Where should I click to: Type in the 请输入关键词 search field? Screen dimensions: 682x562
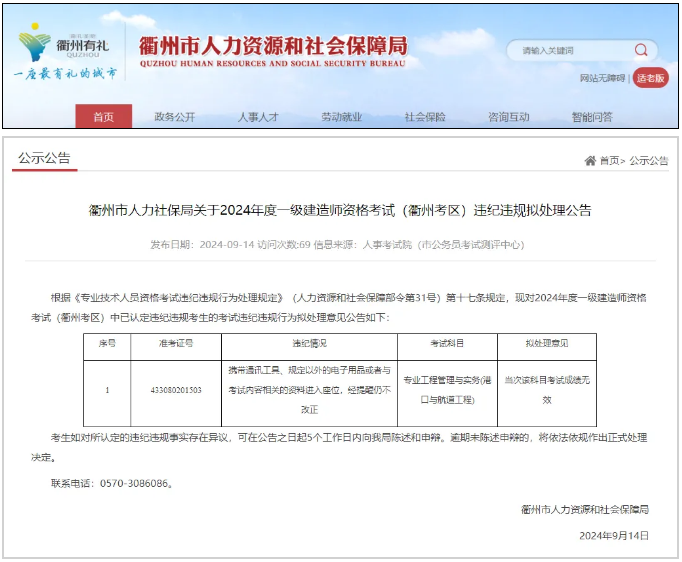pos(565,50)
